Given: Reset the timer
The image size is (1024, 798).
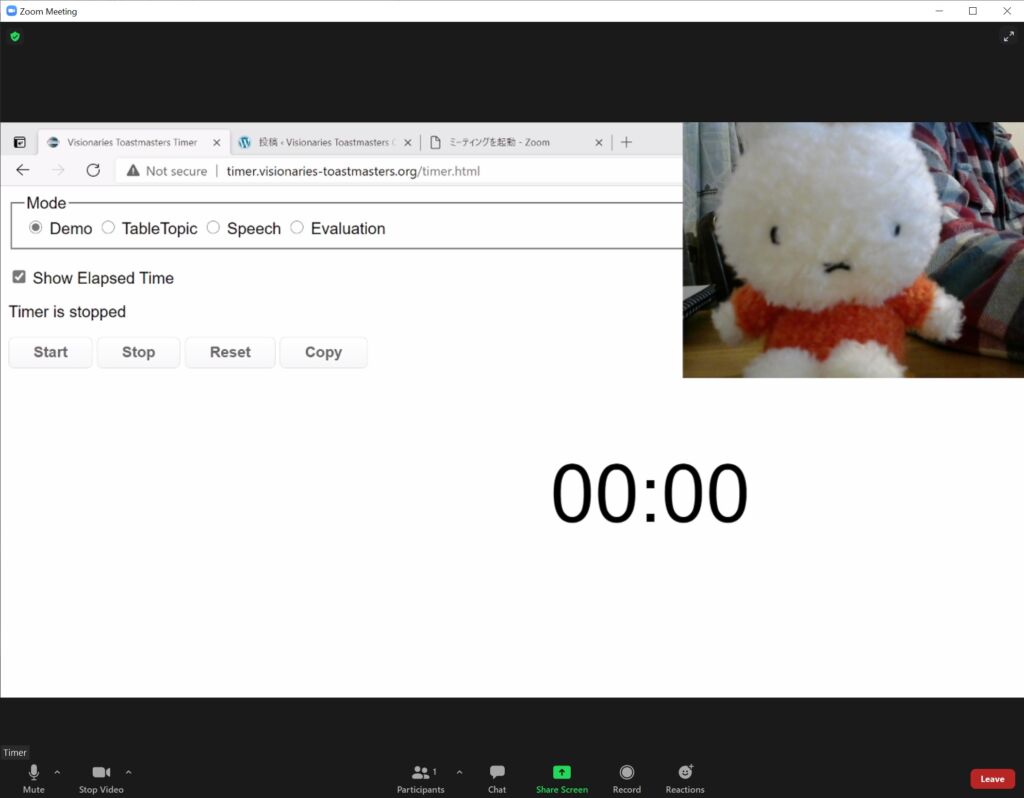Looking at the screenshot, I should point(230,353).
